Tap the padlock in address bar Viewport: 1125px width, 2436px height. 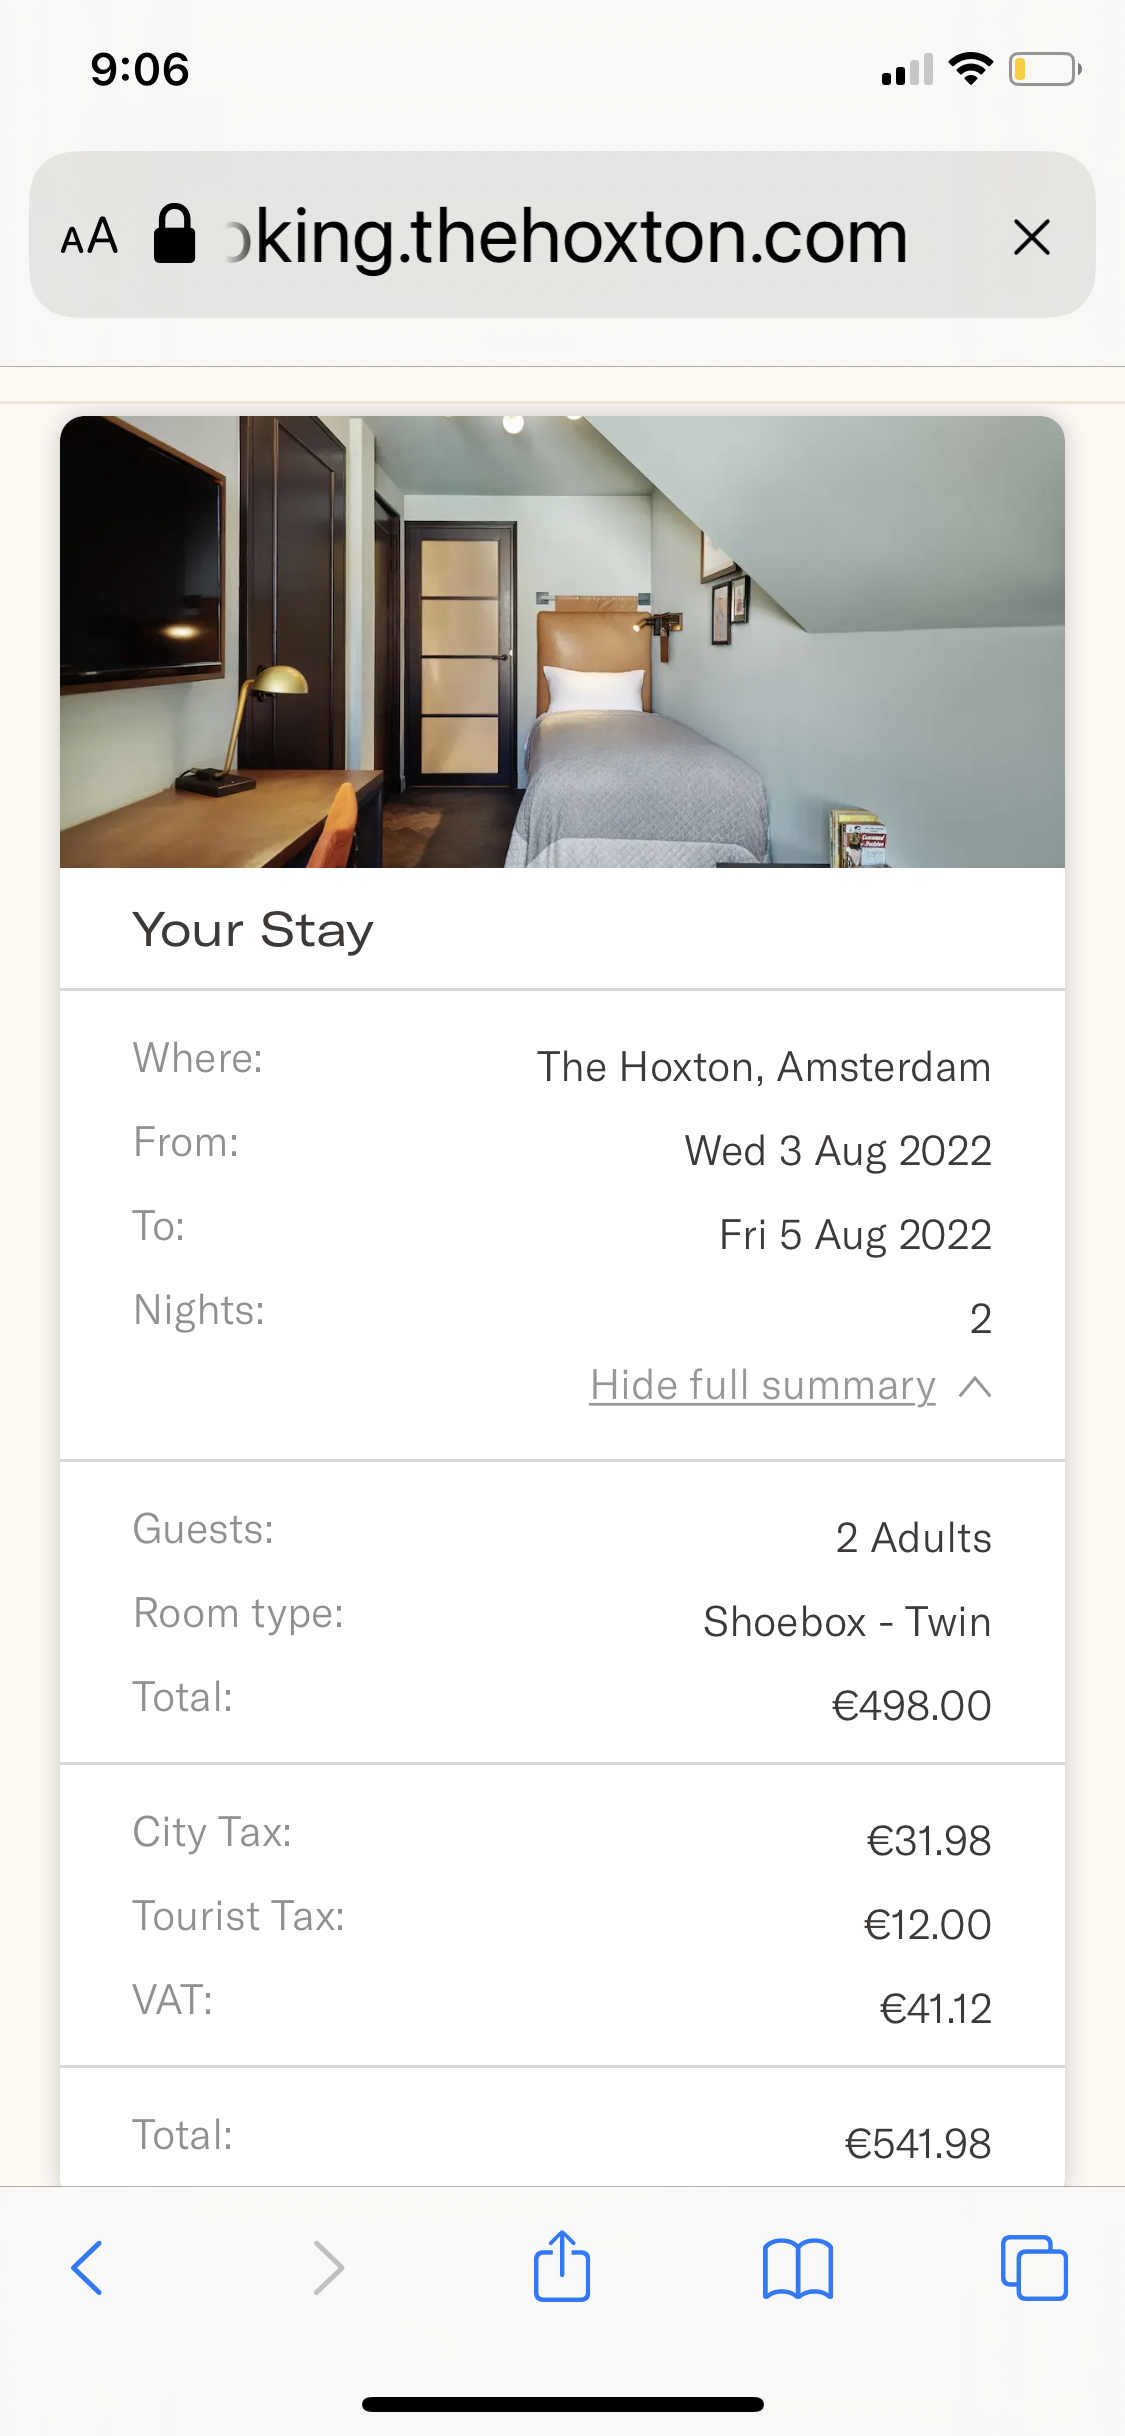click(x=174, y=235)
